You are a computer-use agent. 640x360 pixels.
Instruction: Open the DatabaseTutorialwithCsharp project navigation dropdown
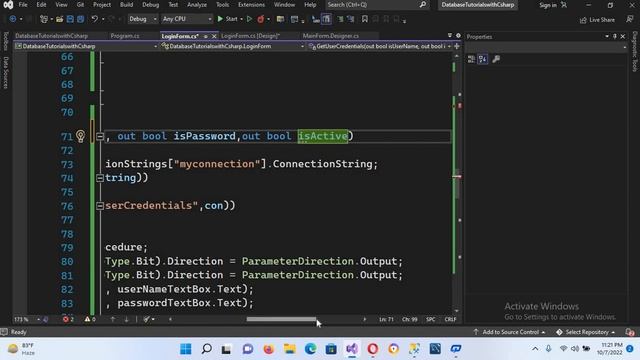[x=86, y=46]
